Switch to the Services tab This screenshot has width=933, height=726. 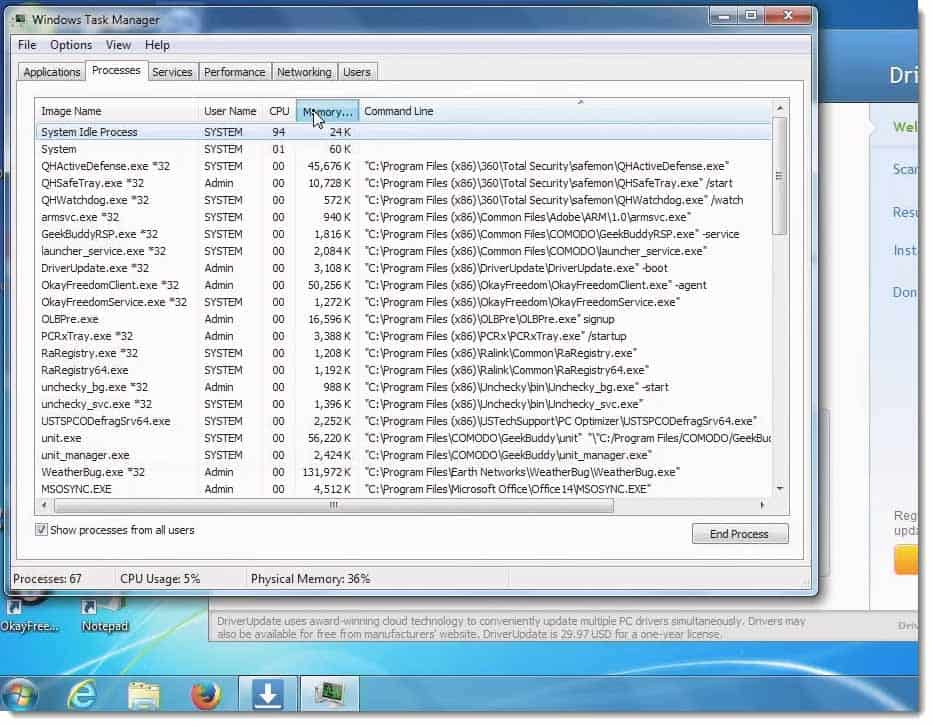point(172,72)
